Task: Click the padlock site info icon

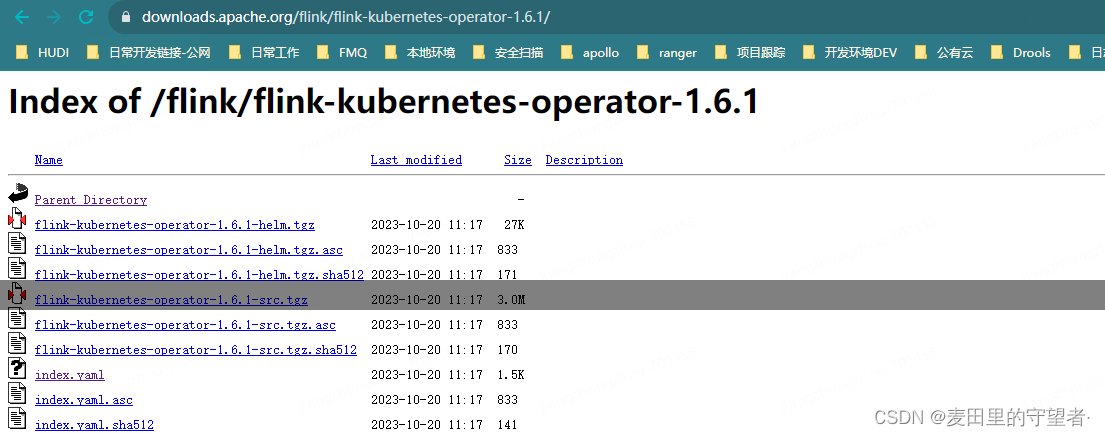Action: 126,17
